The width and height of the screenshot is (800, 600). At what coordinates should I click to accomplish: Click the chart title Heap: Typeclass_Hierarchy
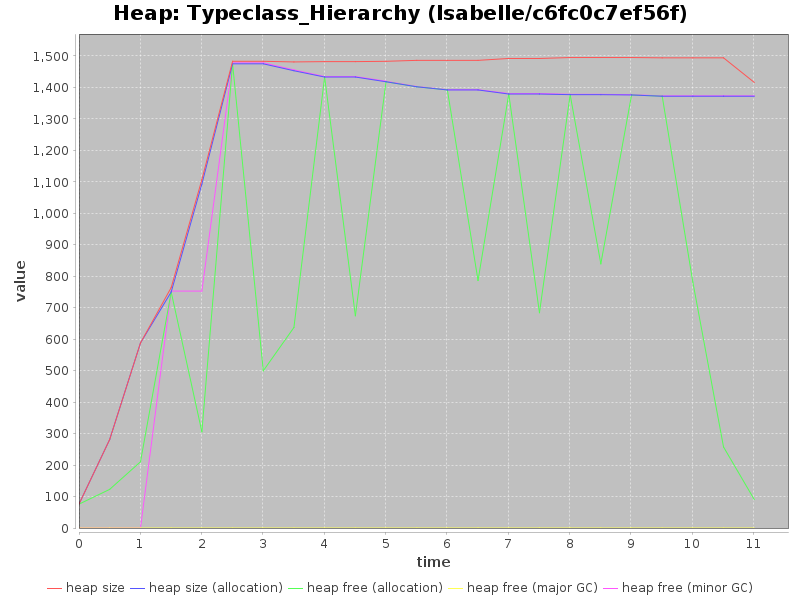click(400, 14)
